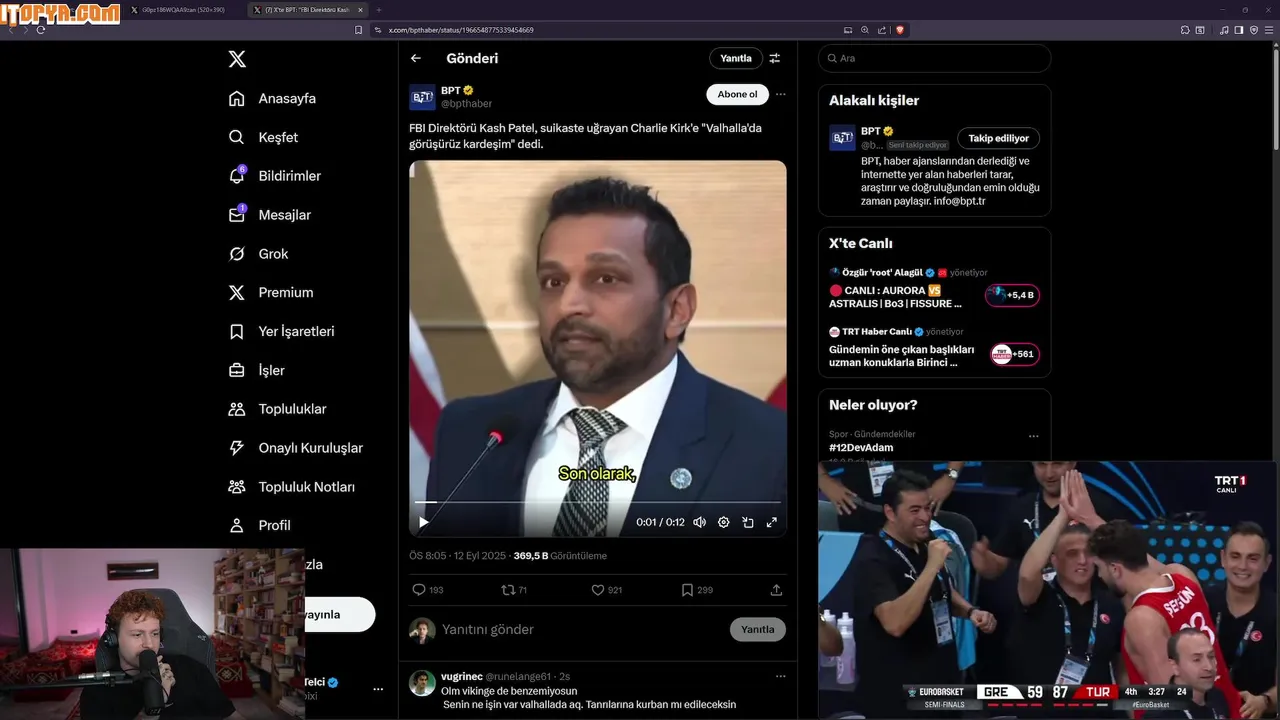The image size is (1280, 720).
Task: Open the BPT profile avatar in post
Action: coord(422,97)
